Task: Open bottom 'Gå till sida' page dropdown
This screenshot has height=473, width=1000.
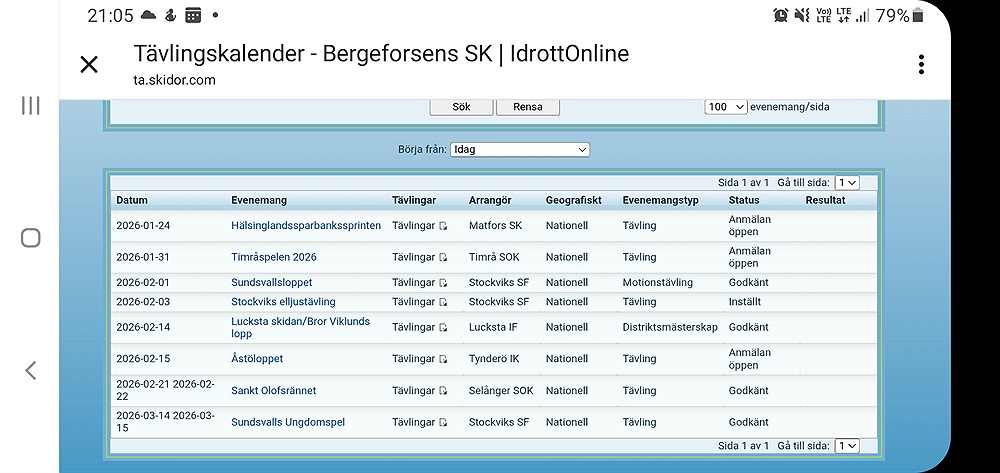Action: pyautogui.click(x=847, y=446)
